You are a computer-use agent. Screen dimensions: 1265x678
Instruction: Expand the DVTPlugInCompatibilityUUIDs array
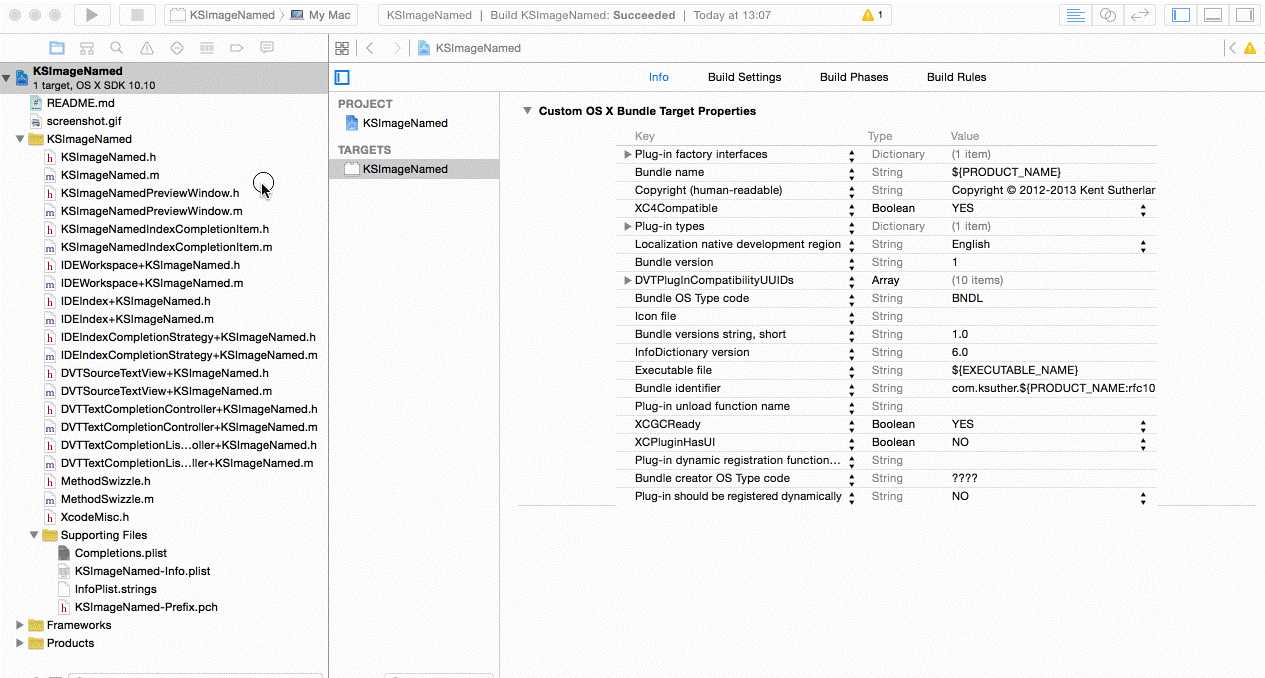click(627, 280)
